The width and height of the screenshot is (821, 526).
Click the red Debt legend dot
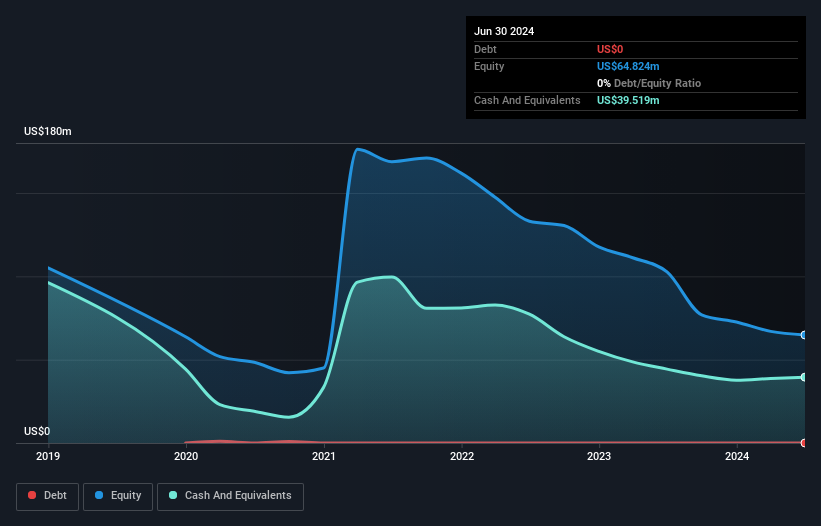pyautogui.click(x=32, y=495)
